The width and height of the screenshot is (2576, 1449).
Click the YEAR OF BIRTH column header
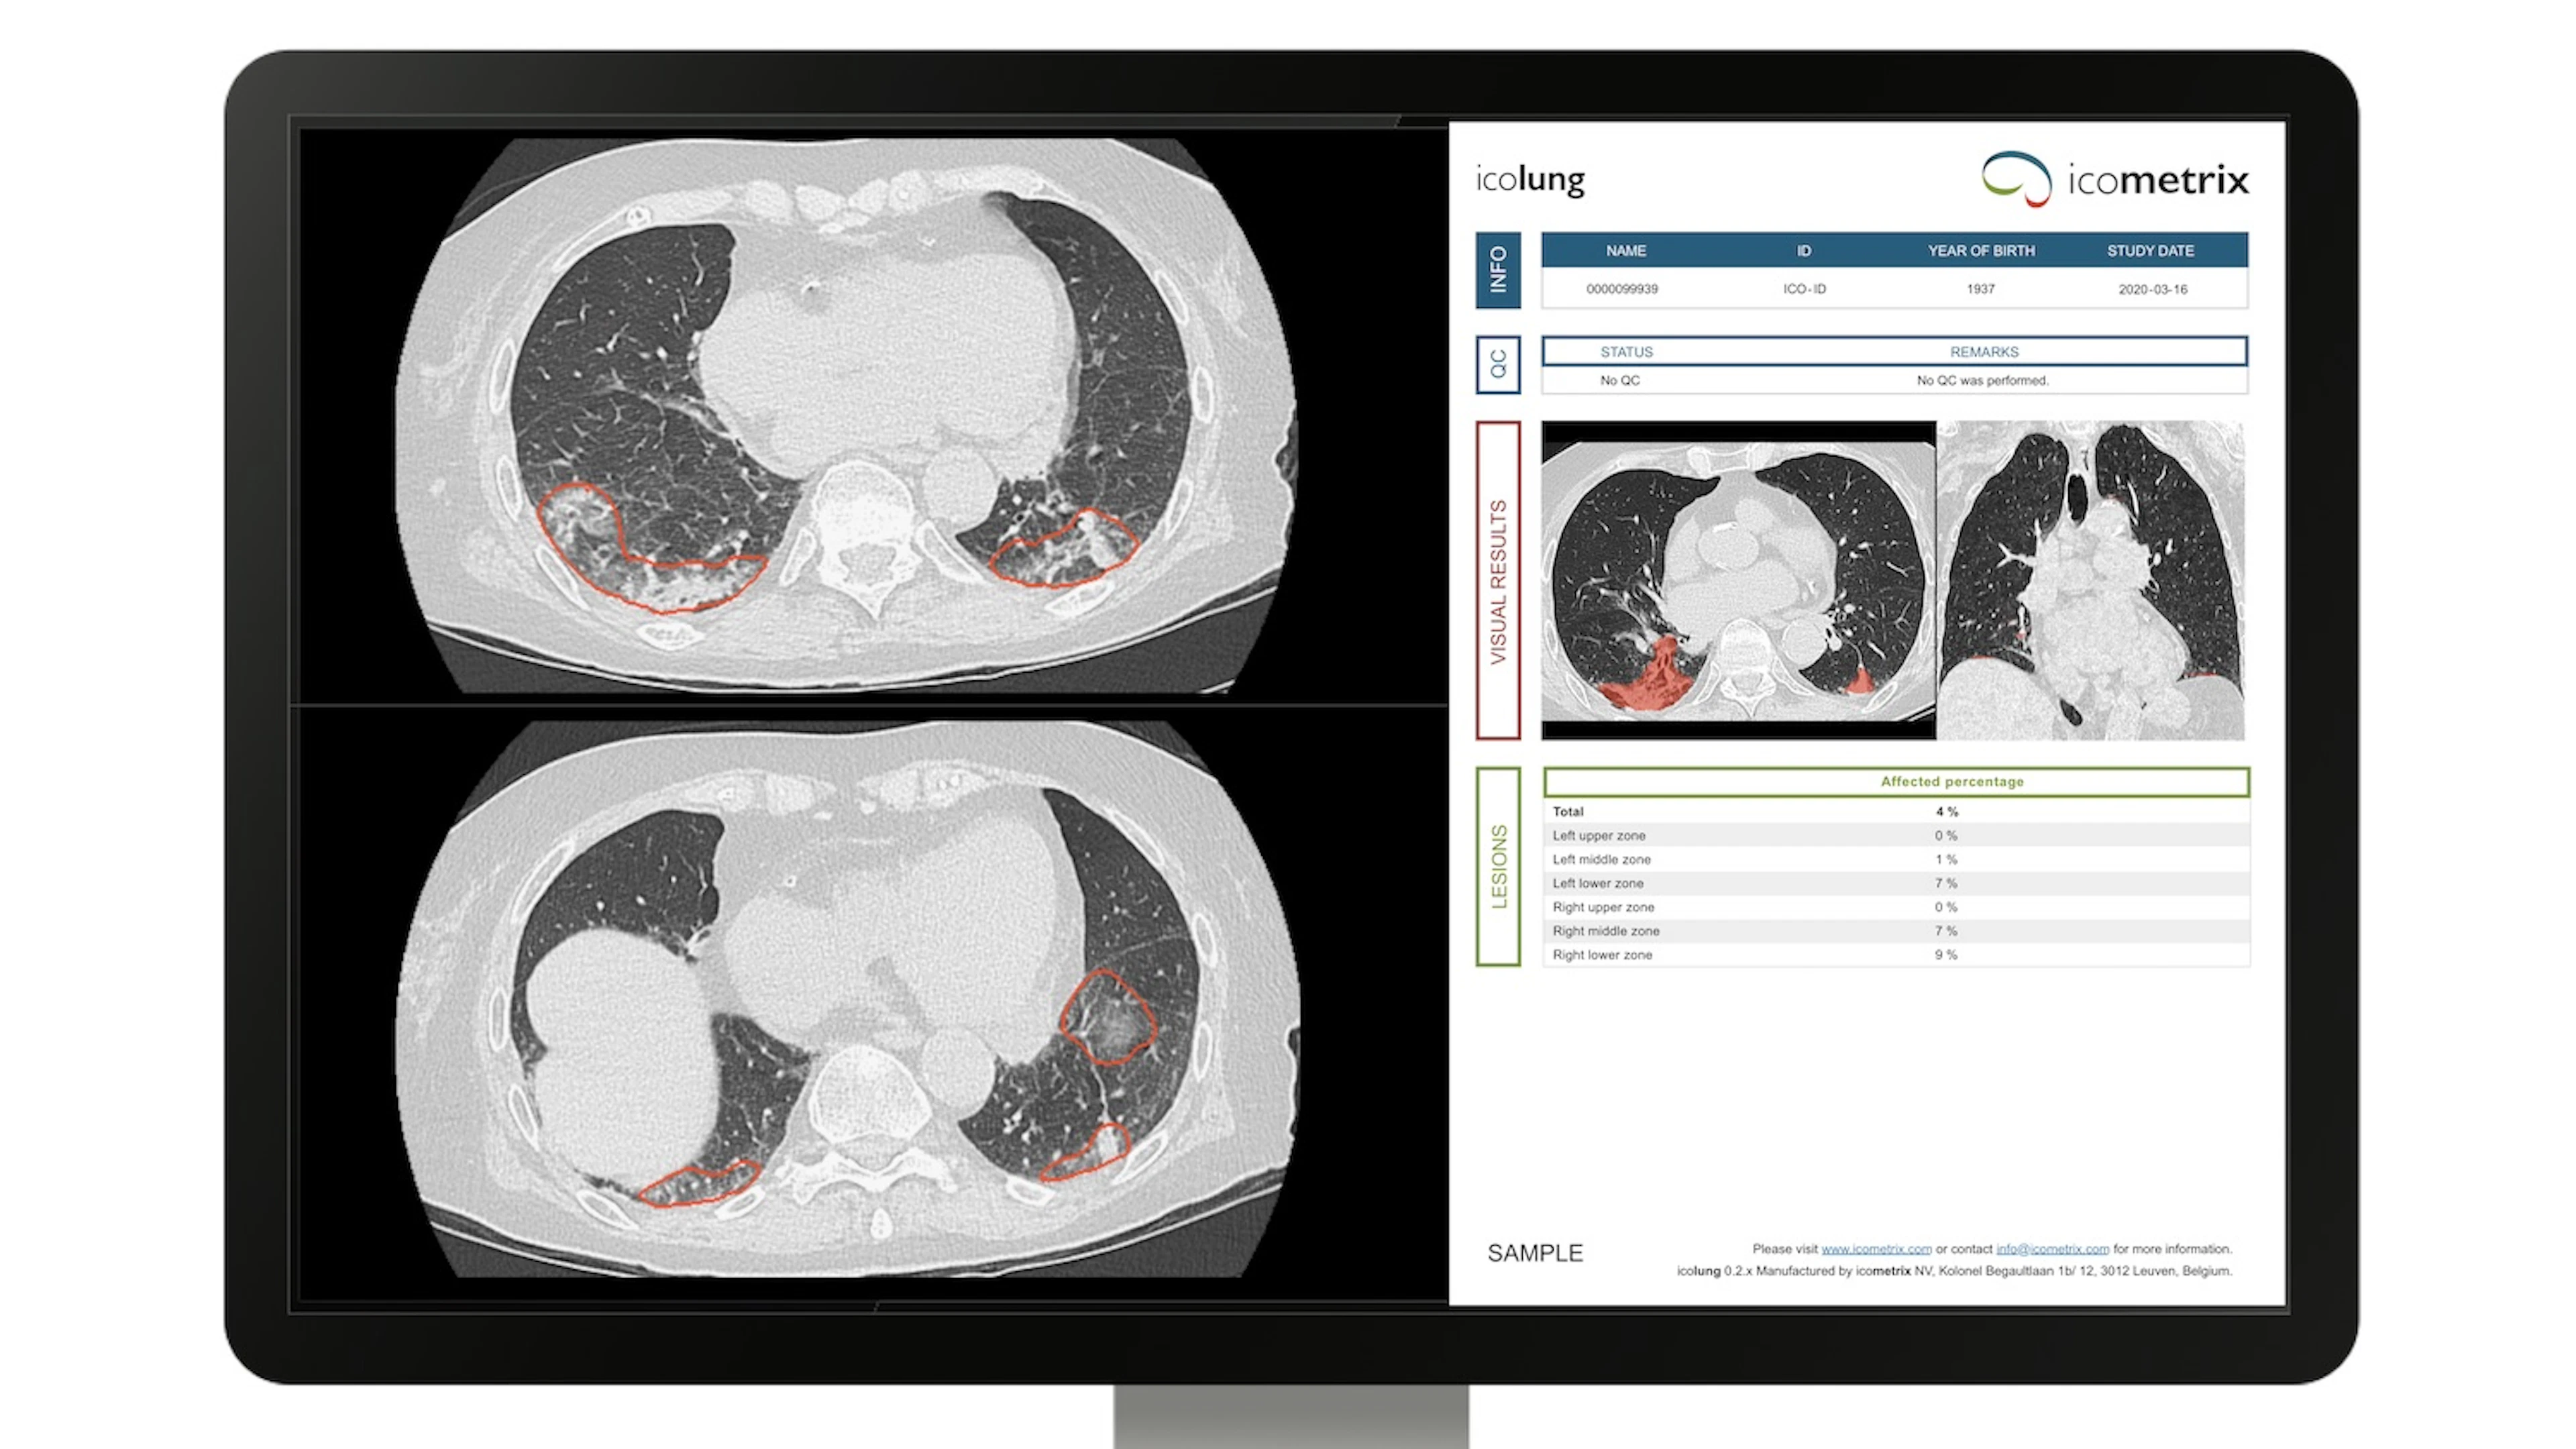pos(1981,251)
